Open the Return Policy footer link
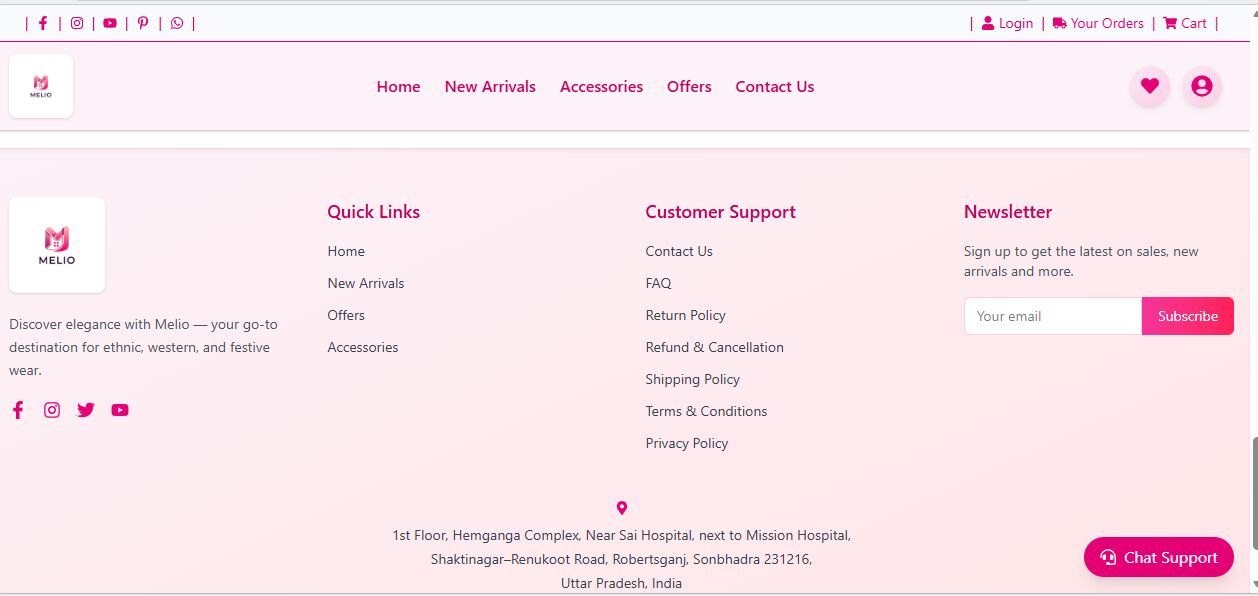Screen dimensions: 1258x596 click(x=685, y=315)
